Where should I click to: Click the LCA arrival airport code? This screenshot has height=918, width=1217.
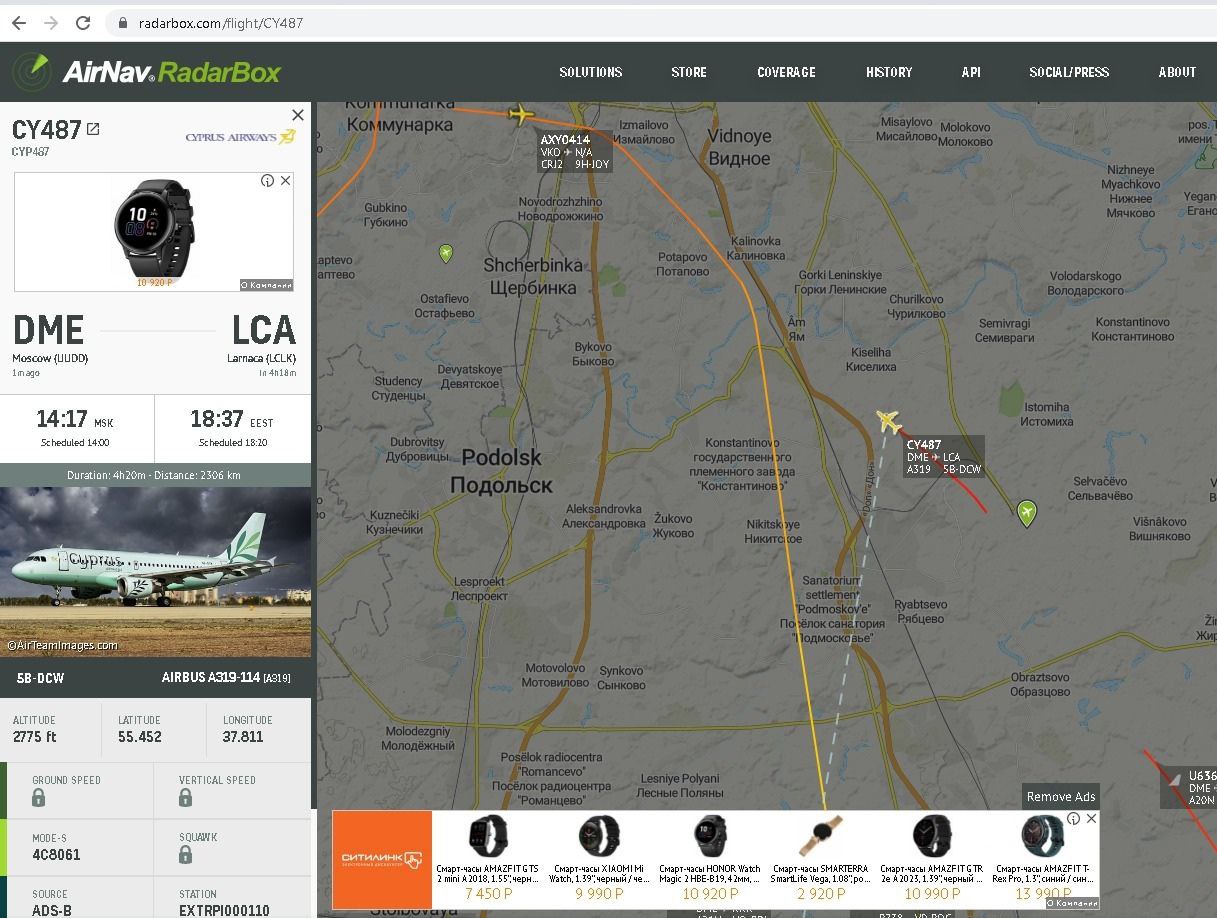[264, 330]
